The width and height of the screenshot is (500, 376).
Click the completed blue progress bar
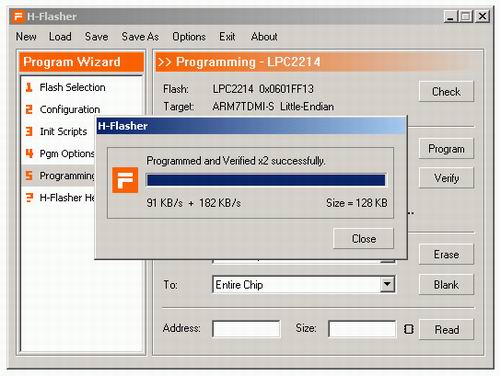[x=266, y=180]
